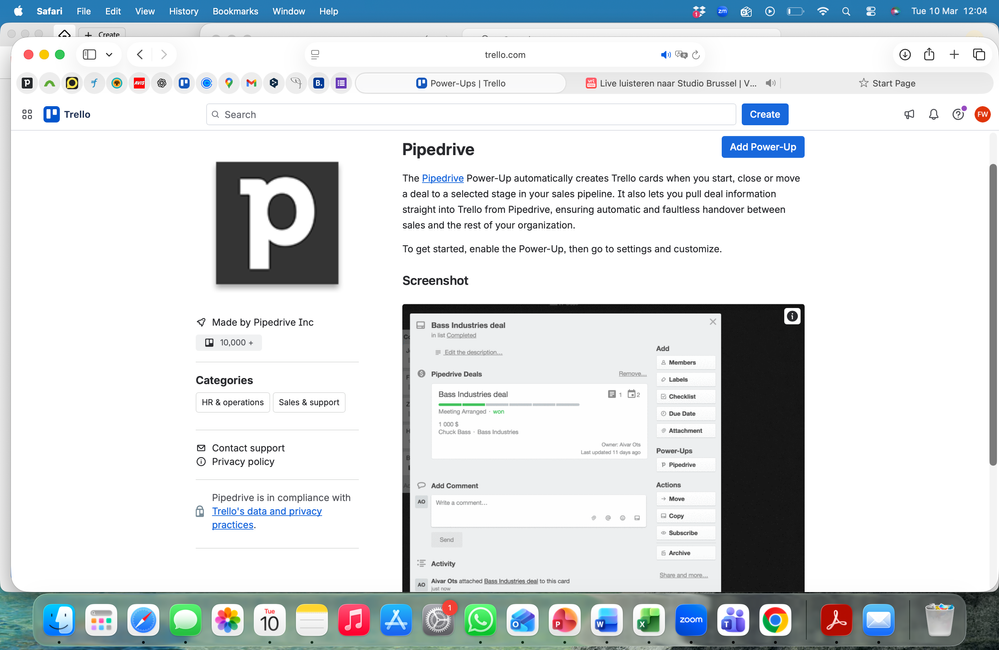Click the info icon on the screenshot

coord(791,316)
